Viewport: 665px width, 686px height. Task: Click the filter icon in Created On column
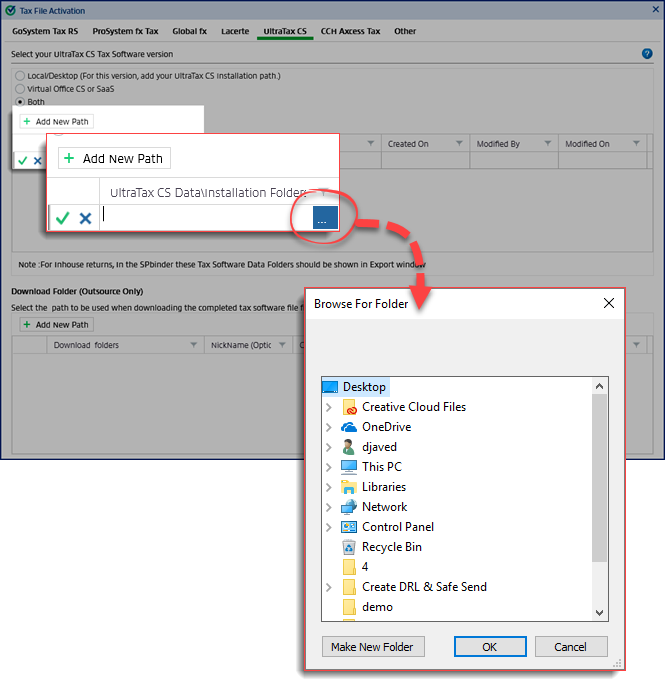459,143
